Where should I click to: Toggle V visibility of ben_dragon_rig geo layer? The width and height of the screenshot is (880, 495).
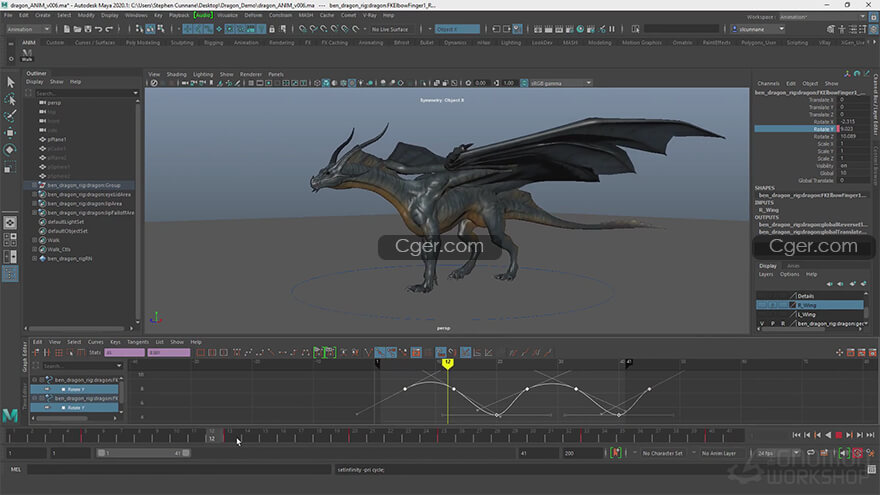click(x=762, y=324)
